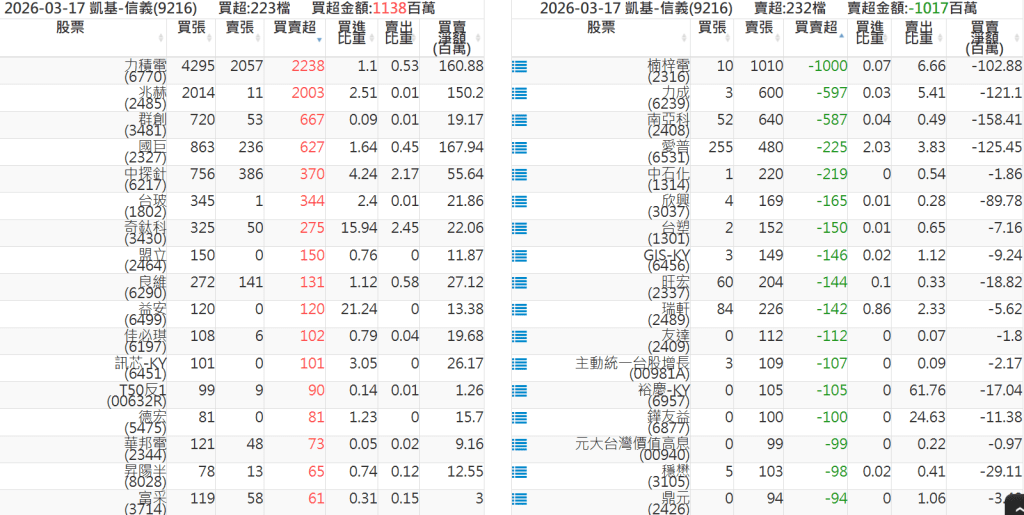This screenshot has width=1024, height=515.
Task: Click the list icon beside GIS-KY (6456)
Action: point(519,256)
